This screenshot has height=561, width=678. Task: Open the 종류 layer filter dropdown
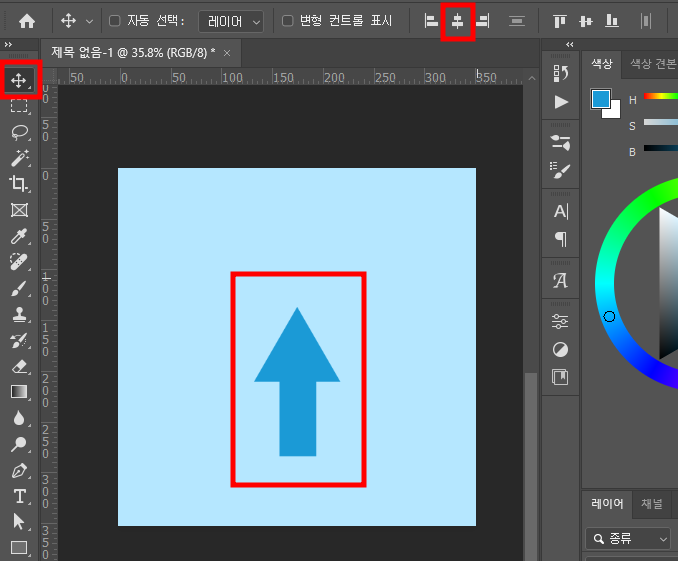pos(630,539)
